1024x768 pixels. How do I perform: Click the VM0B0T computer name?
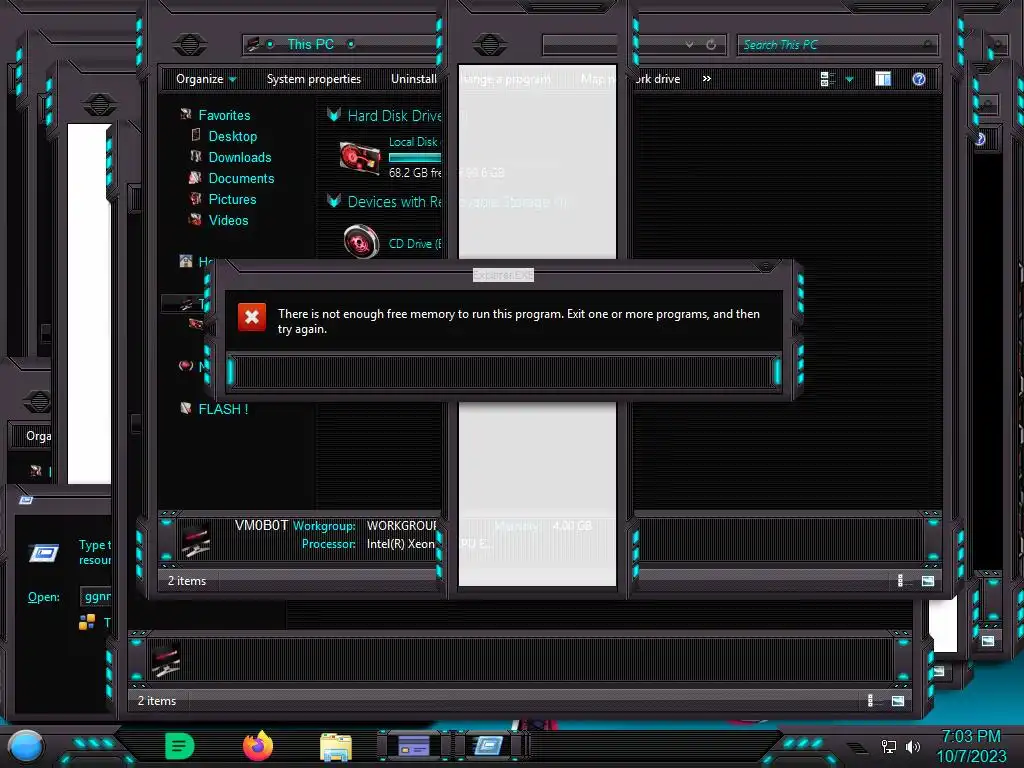point(261,525)
